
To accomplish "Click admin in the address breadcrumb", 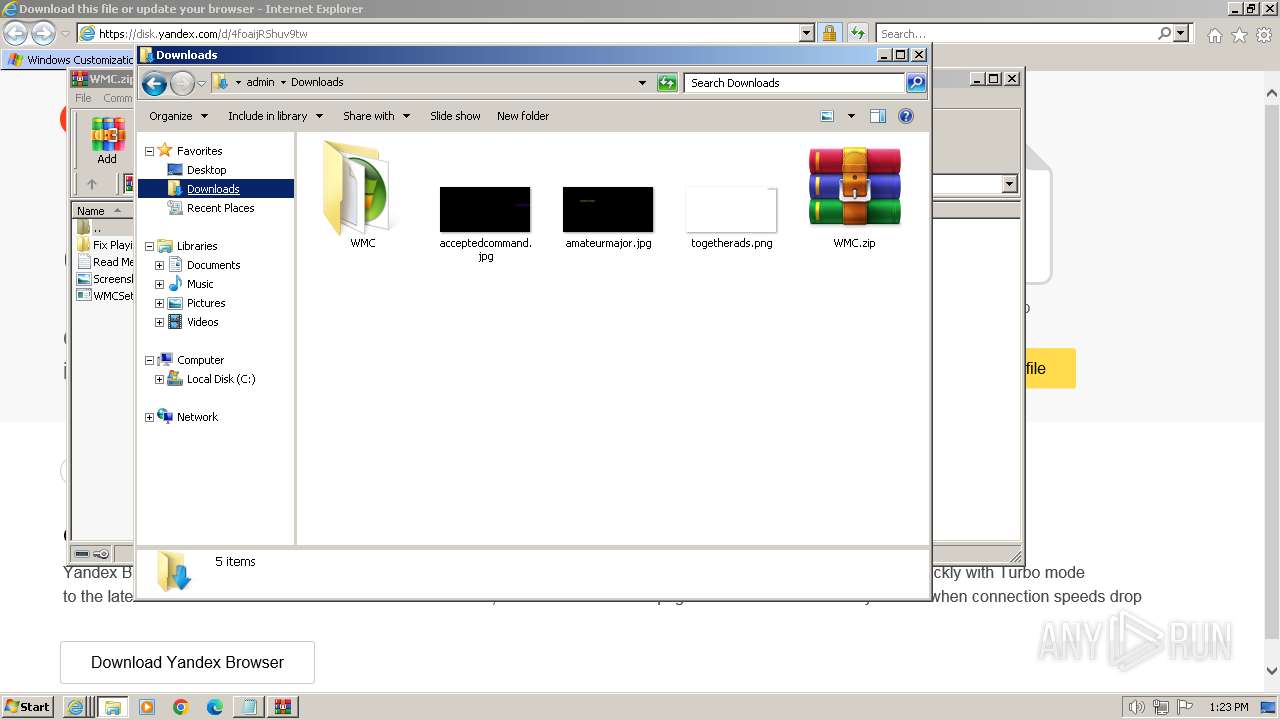I will [260, 83].
